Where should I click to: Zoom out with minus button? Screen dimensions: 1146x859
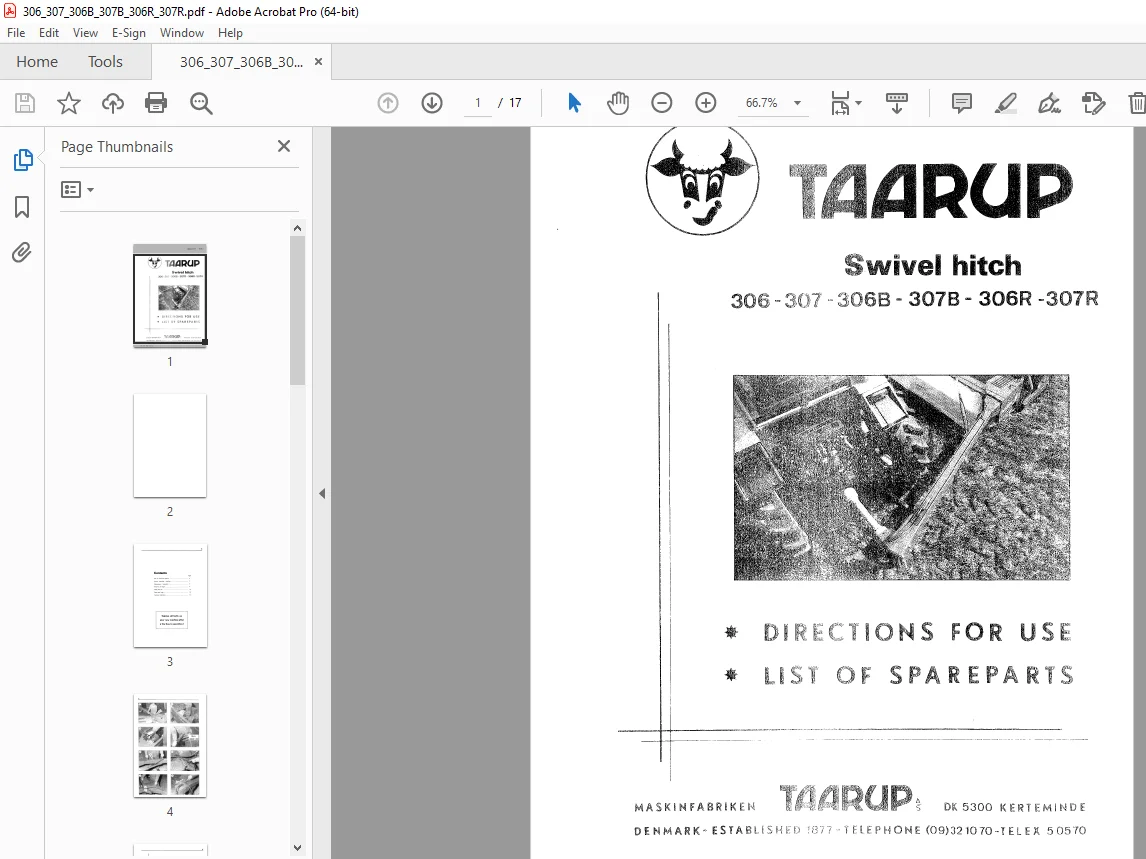pyautogui.click(x=661, y=103)
